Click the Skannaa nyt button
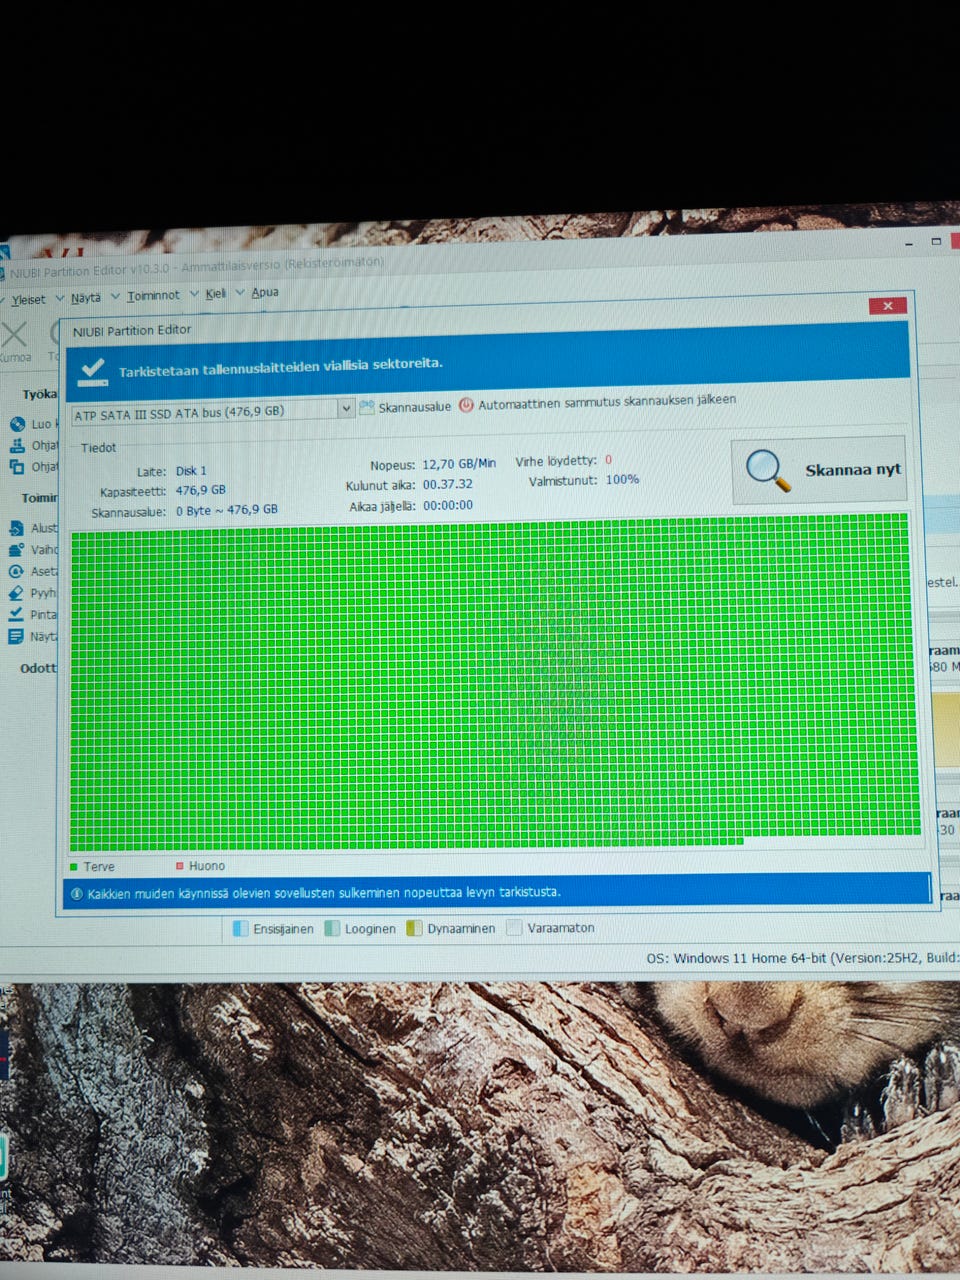960x1280 pixels. pos(819,469)
